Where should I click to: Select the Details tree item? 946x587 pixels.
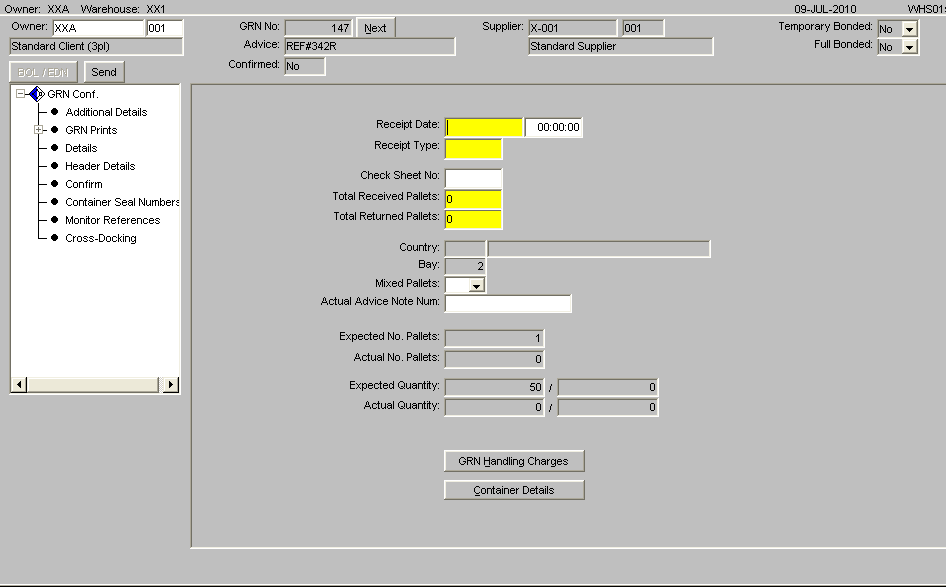pyautogui.click(x=81, y=148)
